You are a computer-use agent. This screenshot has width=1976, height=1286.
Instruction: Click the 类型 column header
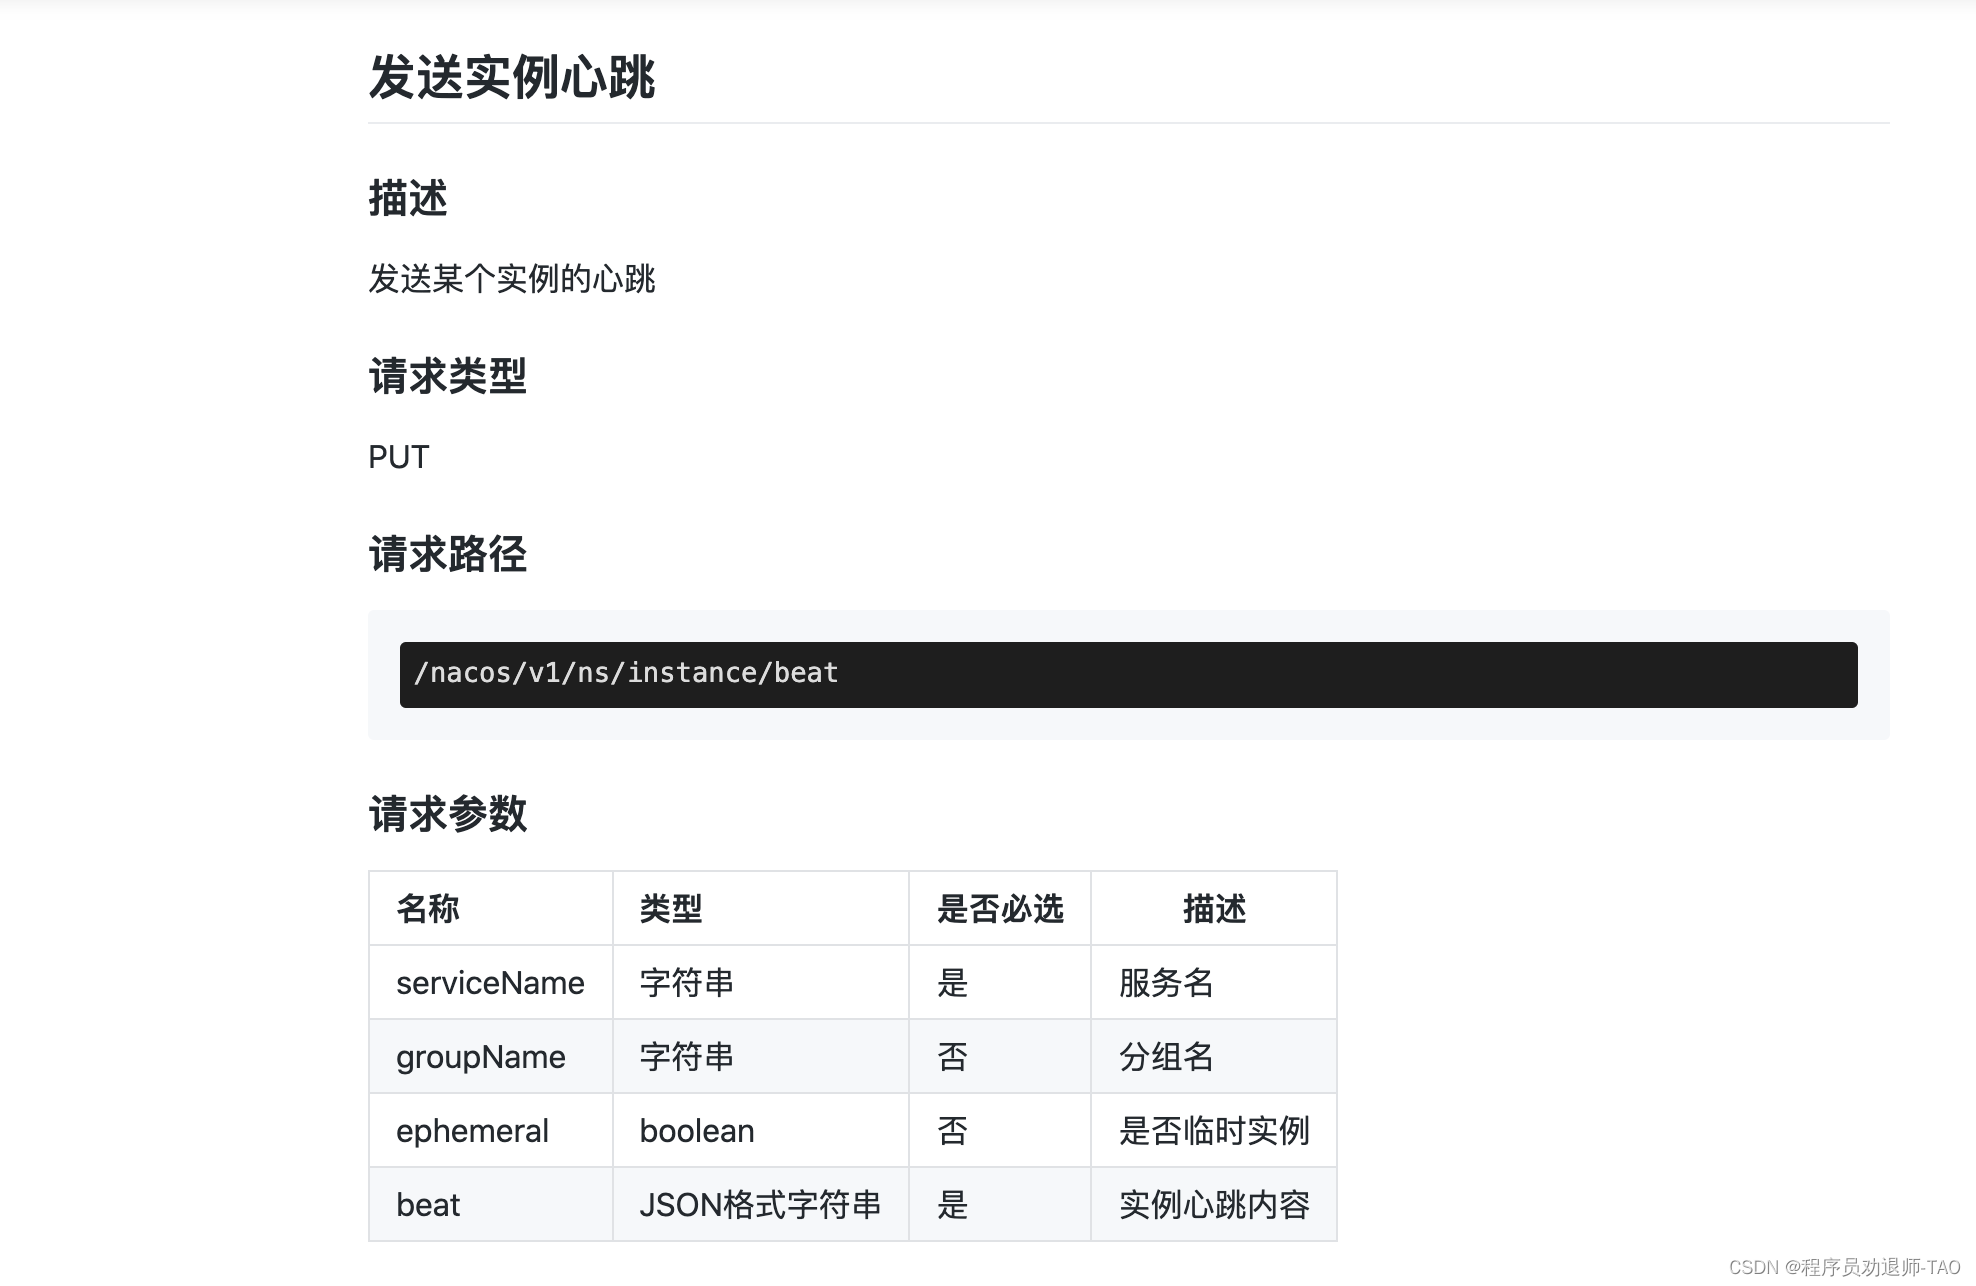point(761,908)
